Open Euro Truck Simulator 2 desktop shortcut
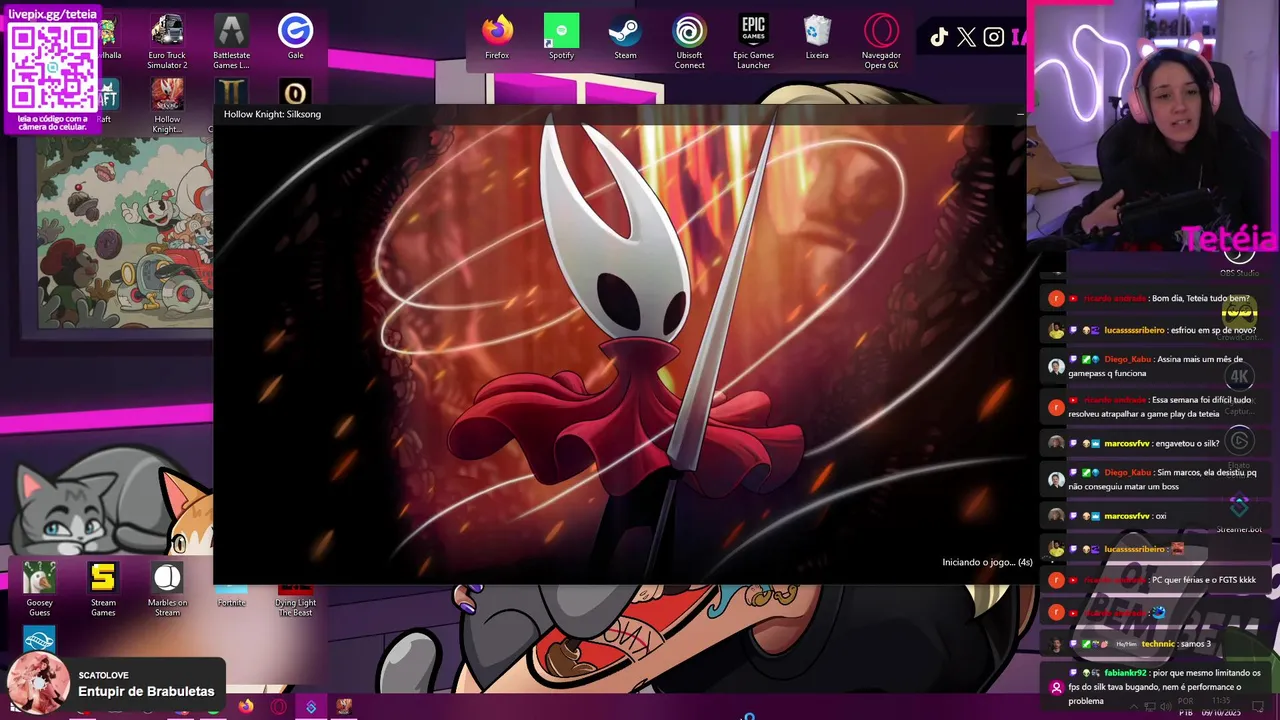The width and height of the screenshot is (1280, 720). (167, 42)
